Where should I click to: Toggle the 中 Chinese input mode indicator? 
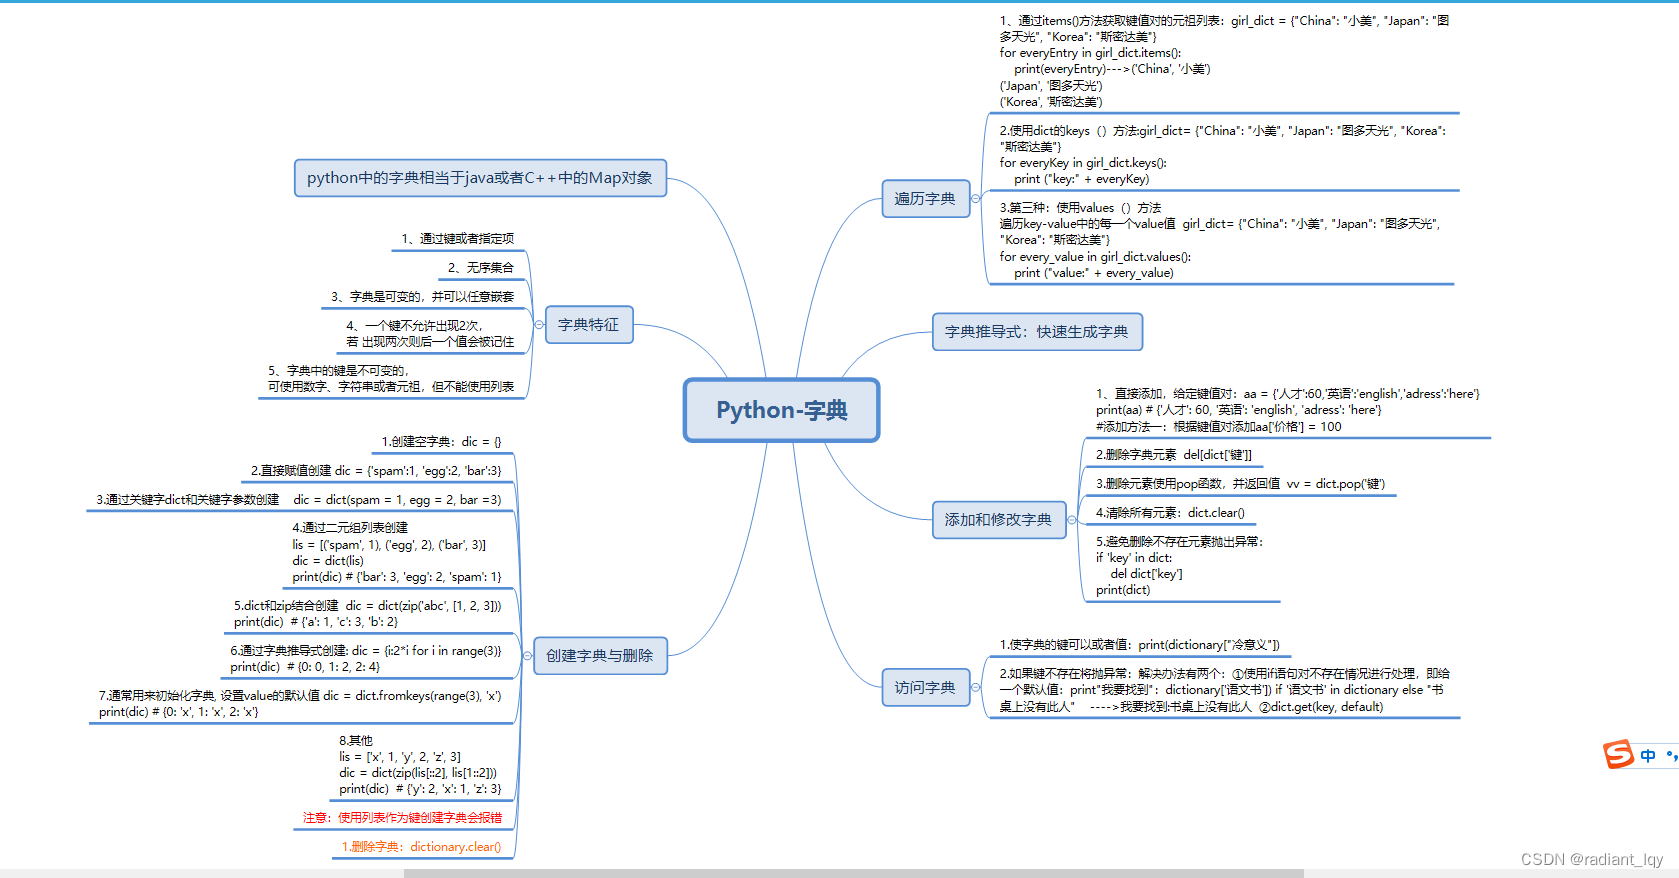(1648, 756)
